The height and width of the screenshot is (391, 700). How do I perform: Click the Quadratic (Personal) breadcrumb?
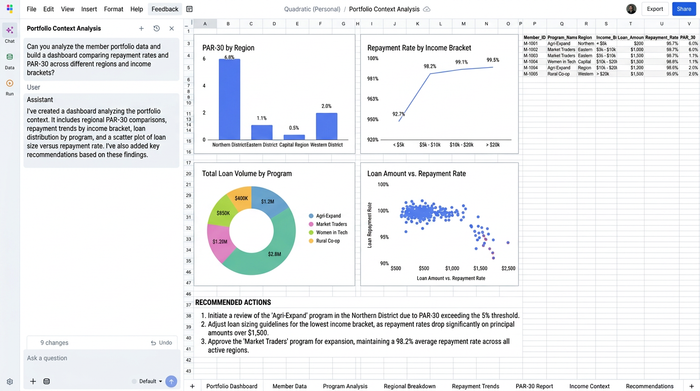coord(312,9)
